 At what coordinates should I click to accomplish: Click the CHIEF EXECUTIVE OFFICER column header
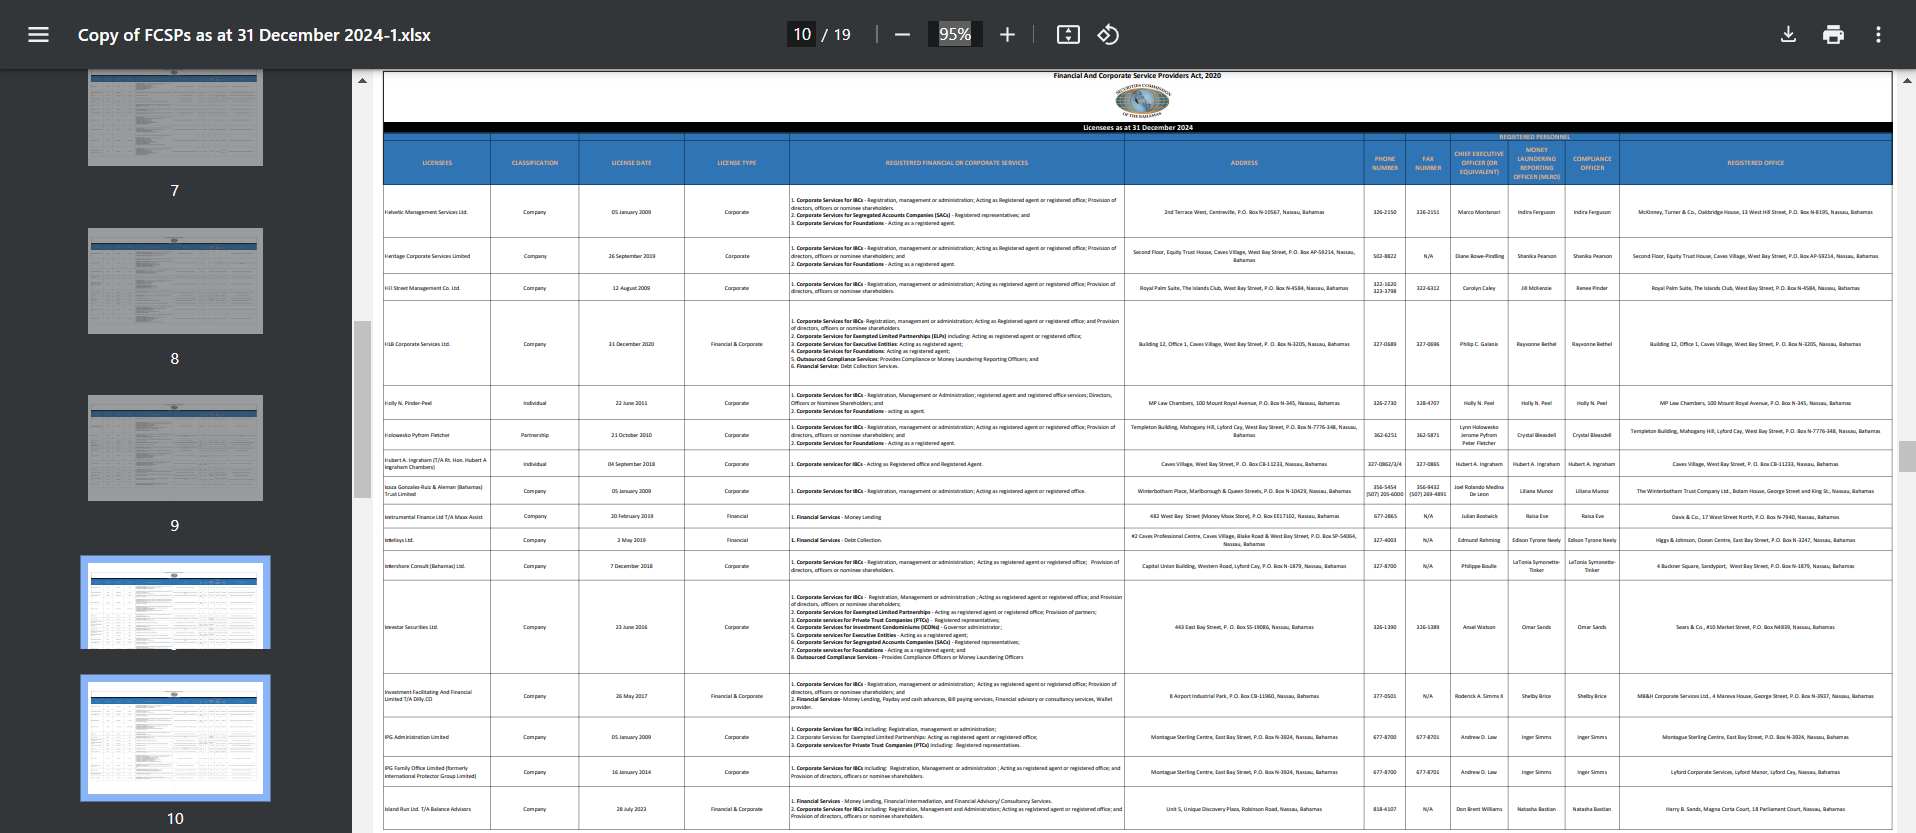tap(1479, 163)
